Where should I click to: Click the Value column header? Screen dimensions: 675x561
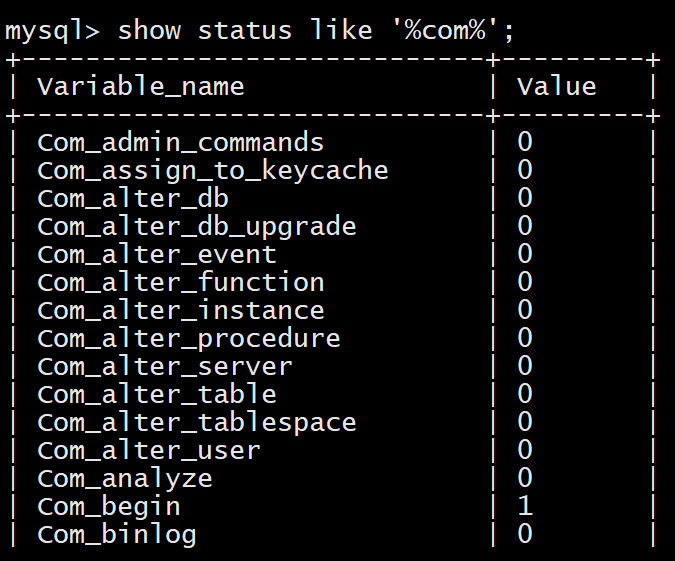(x=556, y=86)
